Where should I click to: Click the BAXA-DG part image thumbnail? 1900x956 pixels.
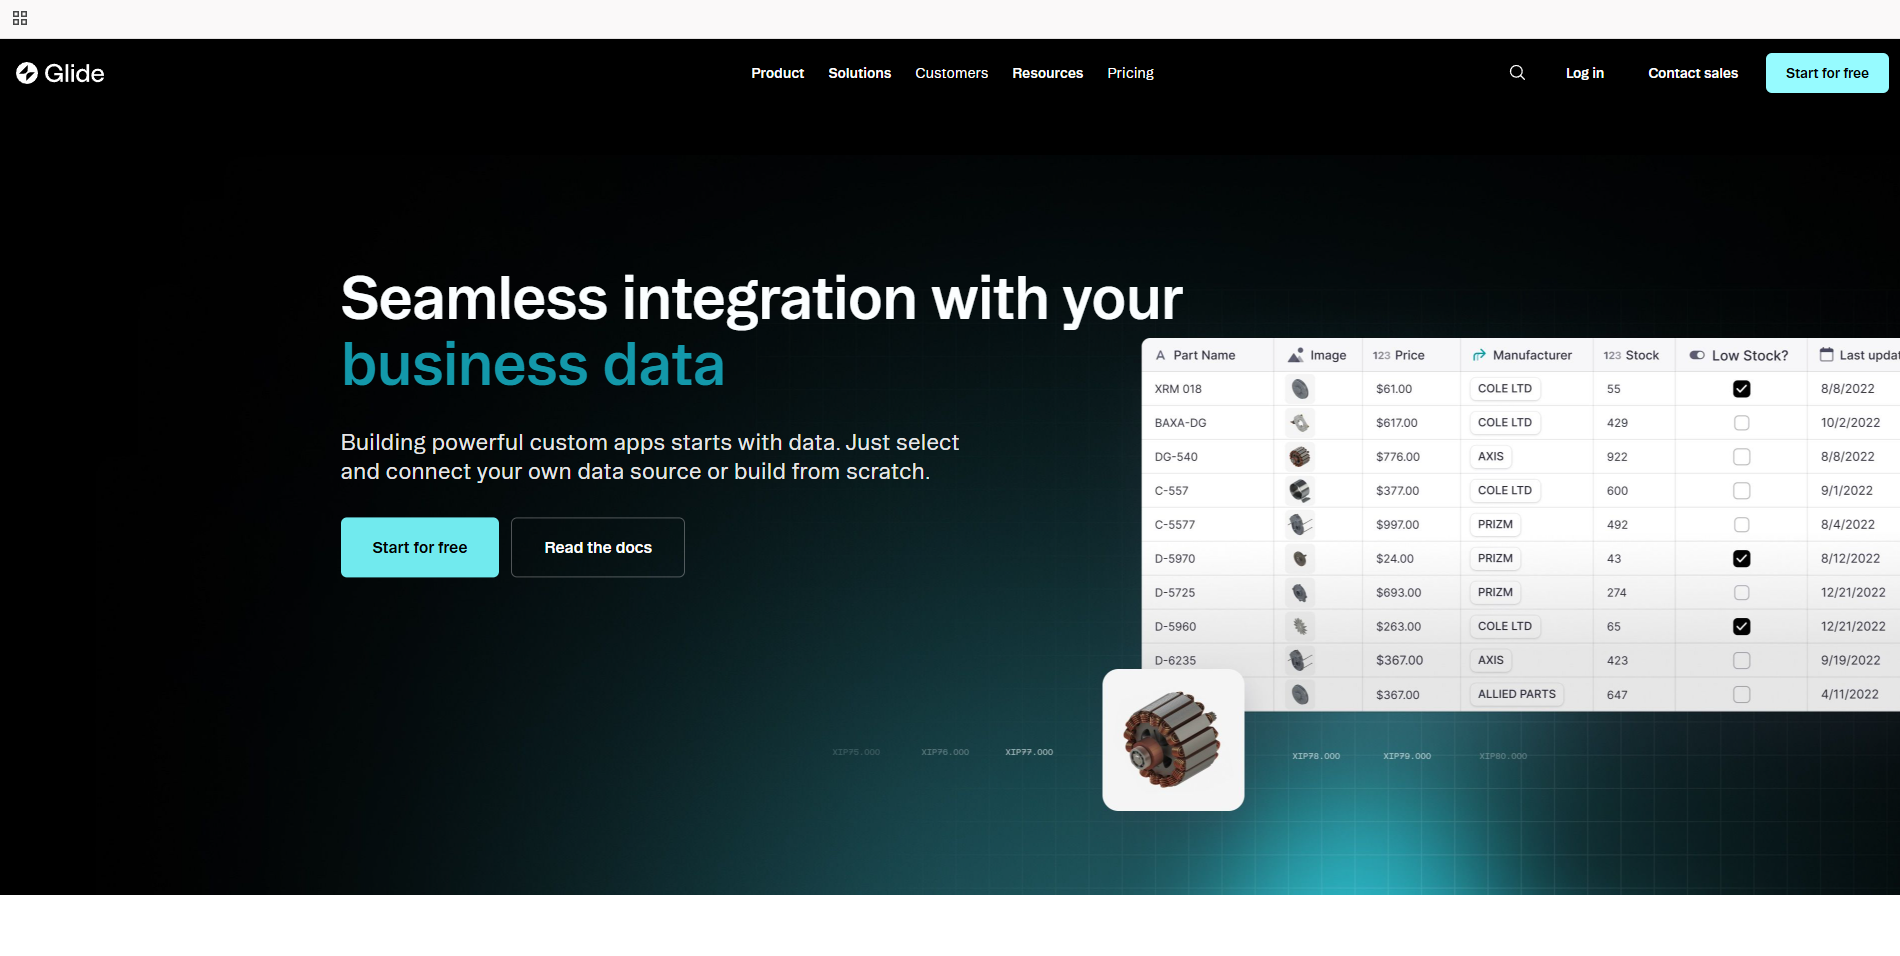[x=1300, y=423]
